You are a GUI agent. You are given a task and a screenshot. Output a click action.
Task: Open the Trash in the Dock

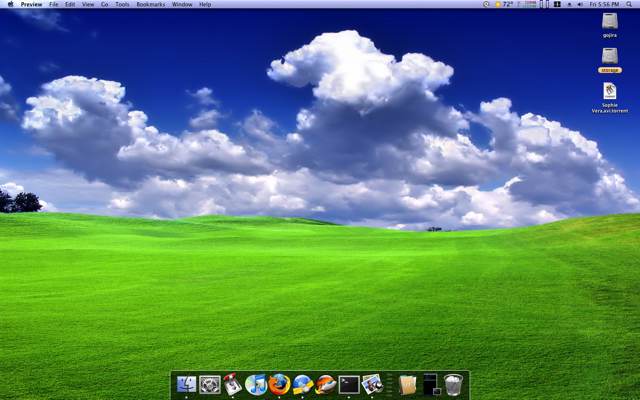point(453,384)
